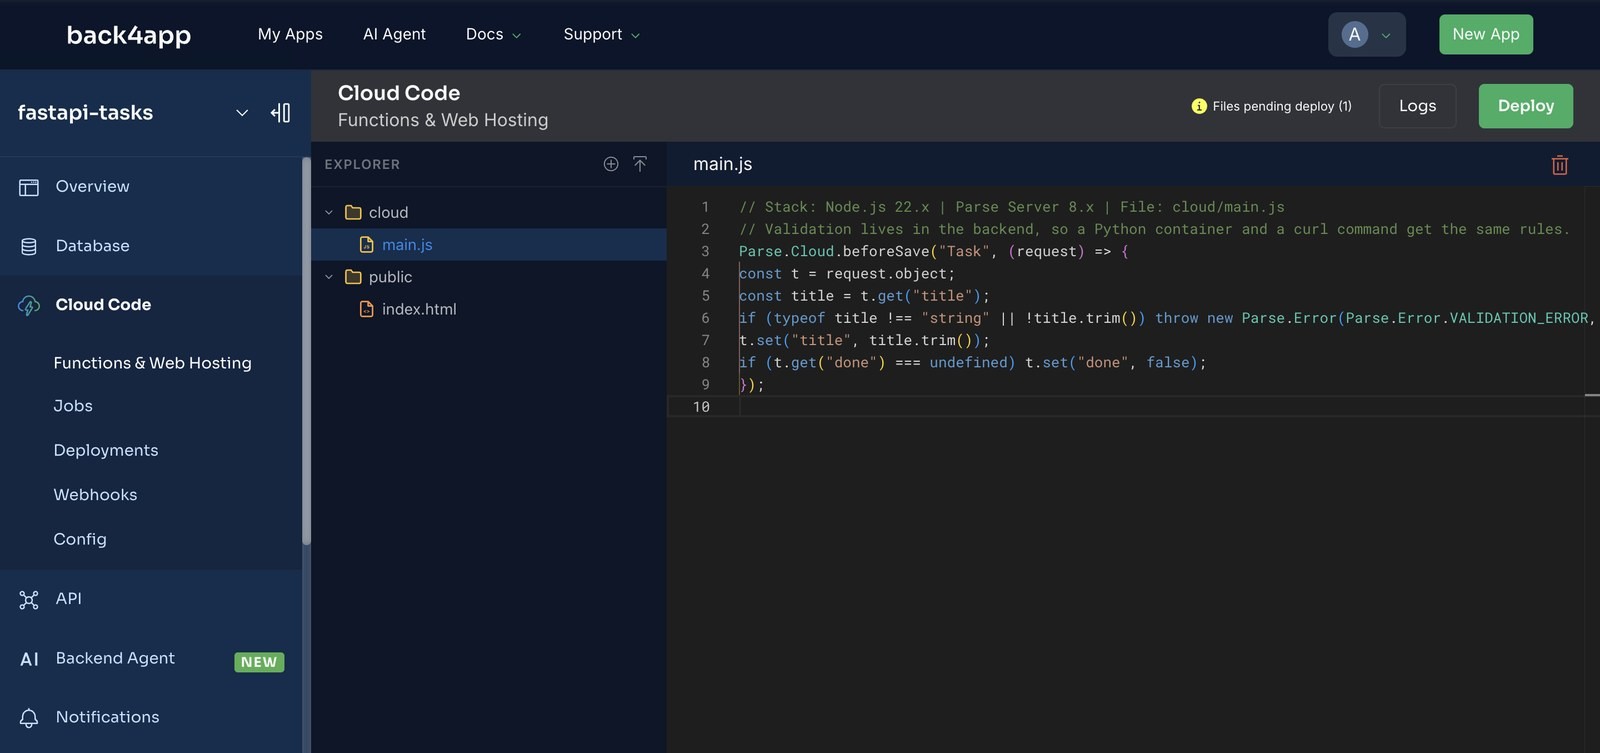Open the account avatar A menu
The image size is (1600, 753).
[1367, 35]
